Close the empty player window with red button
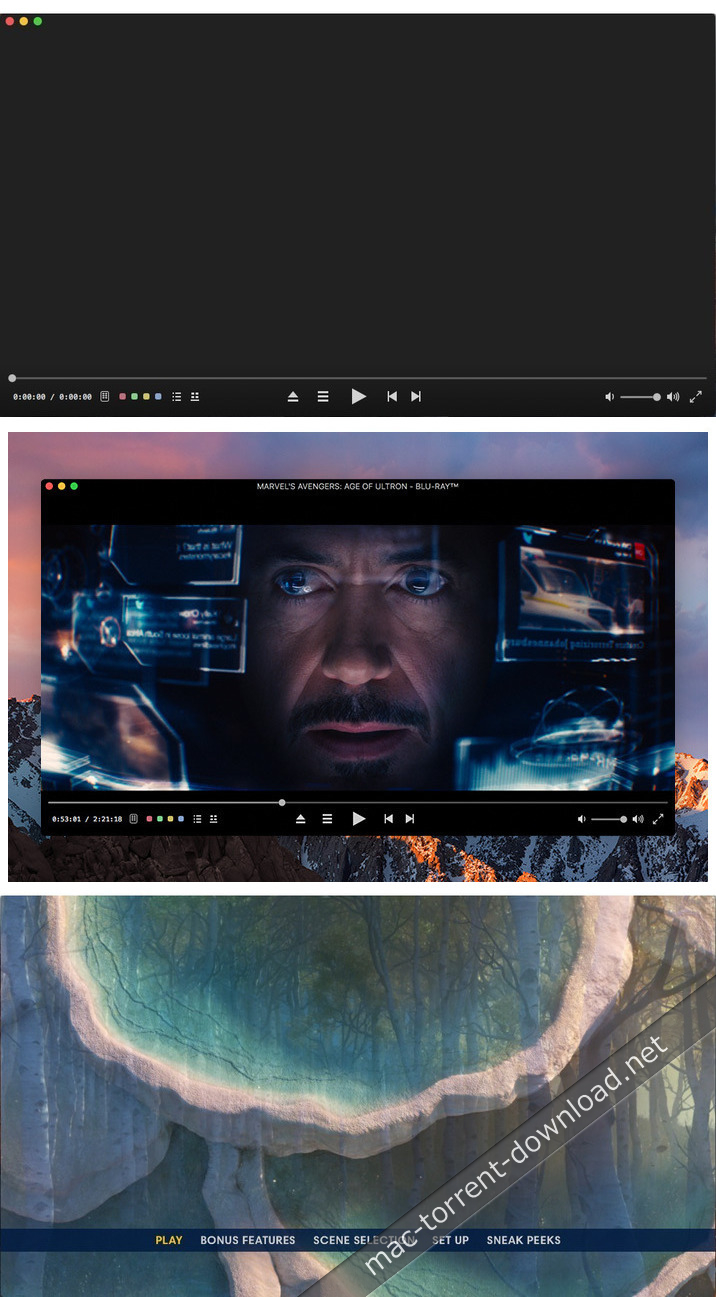Image resolution: width=716 pixels, height=1297 pixels. click(10, 21)
